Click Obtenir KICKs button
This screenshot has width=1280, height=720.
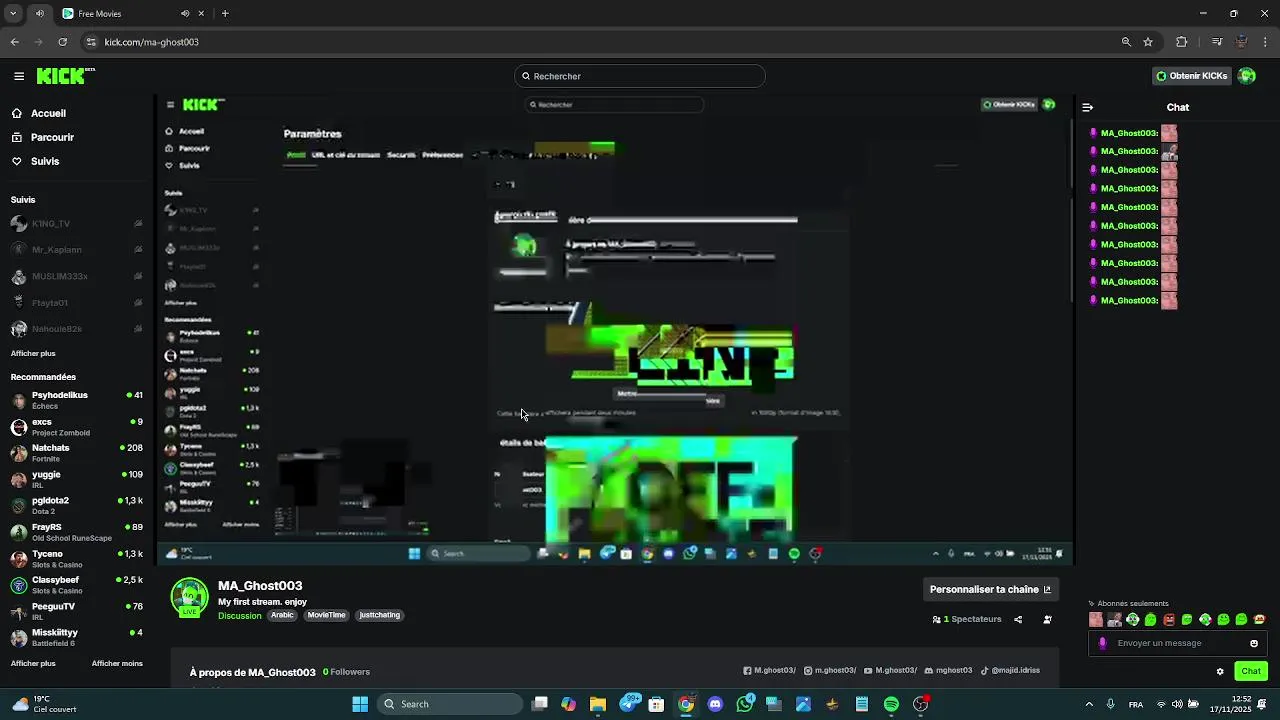1191,76
